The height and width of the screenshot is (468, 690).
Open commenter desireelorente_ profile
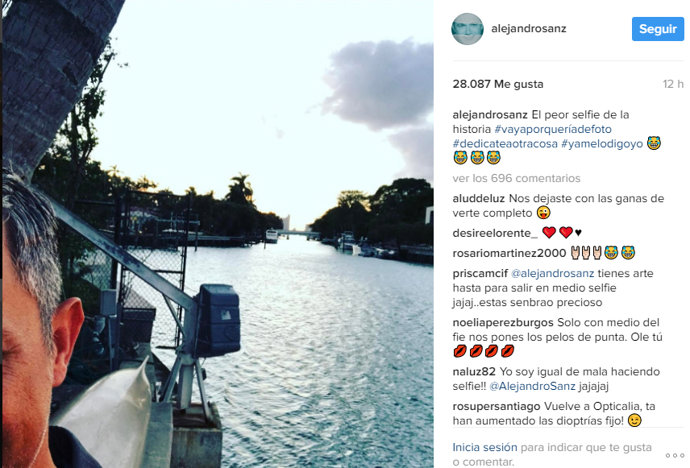point(495,233)
